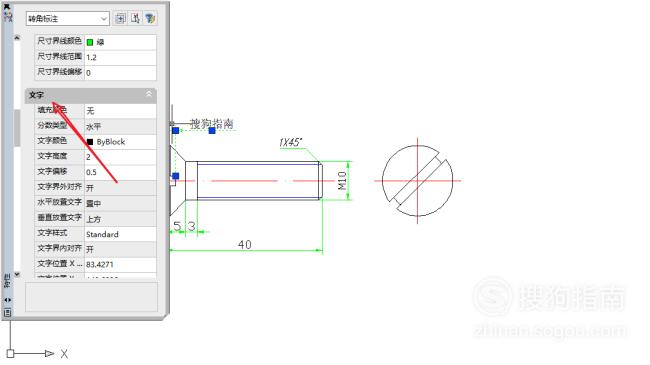Click the 尺寸界线范围 property label
The height and width of the screenshot is (365, 650).
coord(59,56)
